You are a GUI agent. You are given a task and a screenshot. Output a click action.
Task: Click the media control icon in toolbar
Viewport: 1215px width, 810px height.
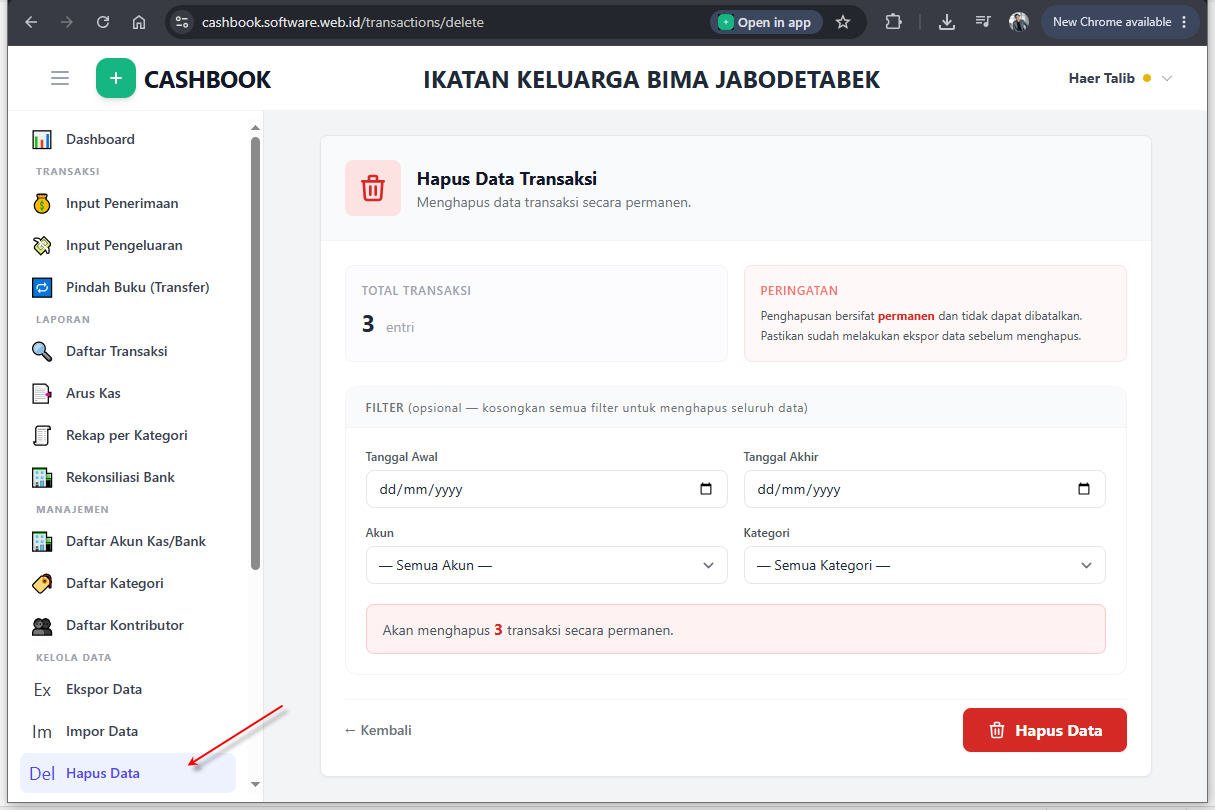click(983, 22)
